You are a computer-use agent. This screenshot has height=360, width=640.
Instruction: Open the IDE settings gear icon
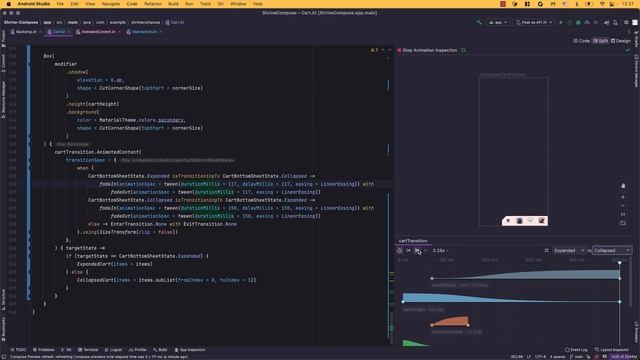click(x=626, y=22)
